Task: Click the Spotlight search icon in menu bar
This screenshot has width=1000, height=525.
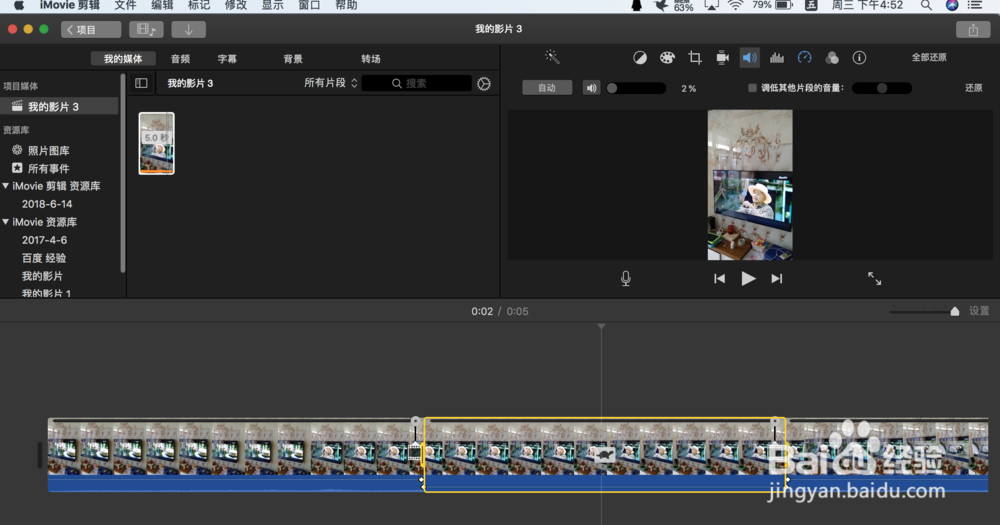Action: 926,5
